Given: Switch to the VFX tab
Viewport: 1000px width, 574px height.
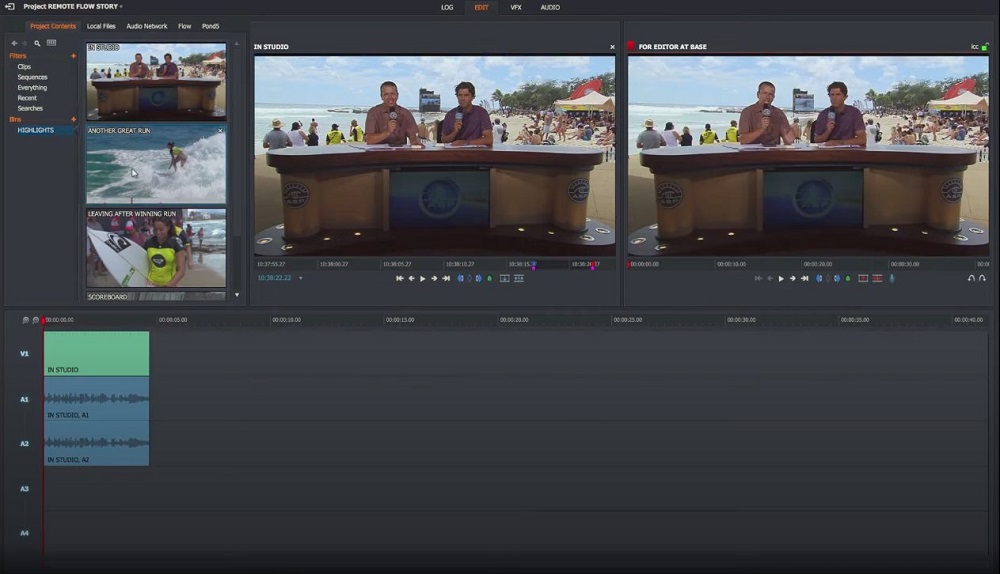Looking at the screenshot, I should click(516, 7).
